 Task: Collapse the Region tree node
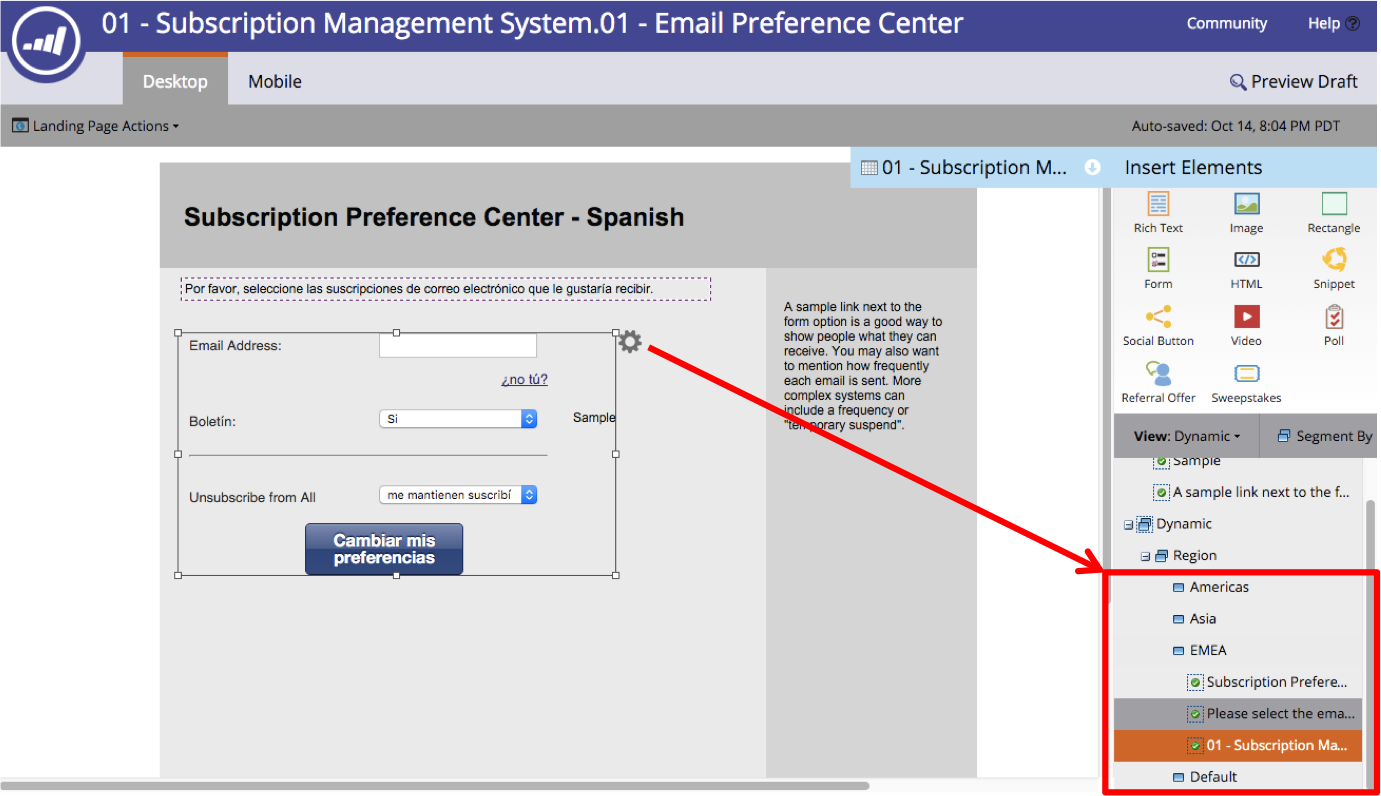point(1146,556)
